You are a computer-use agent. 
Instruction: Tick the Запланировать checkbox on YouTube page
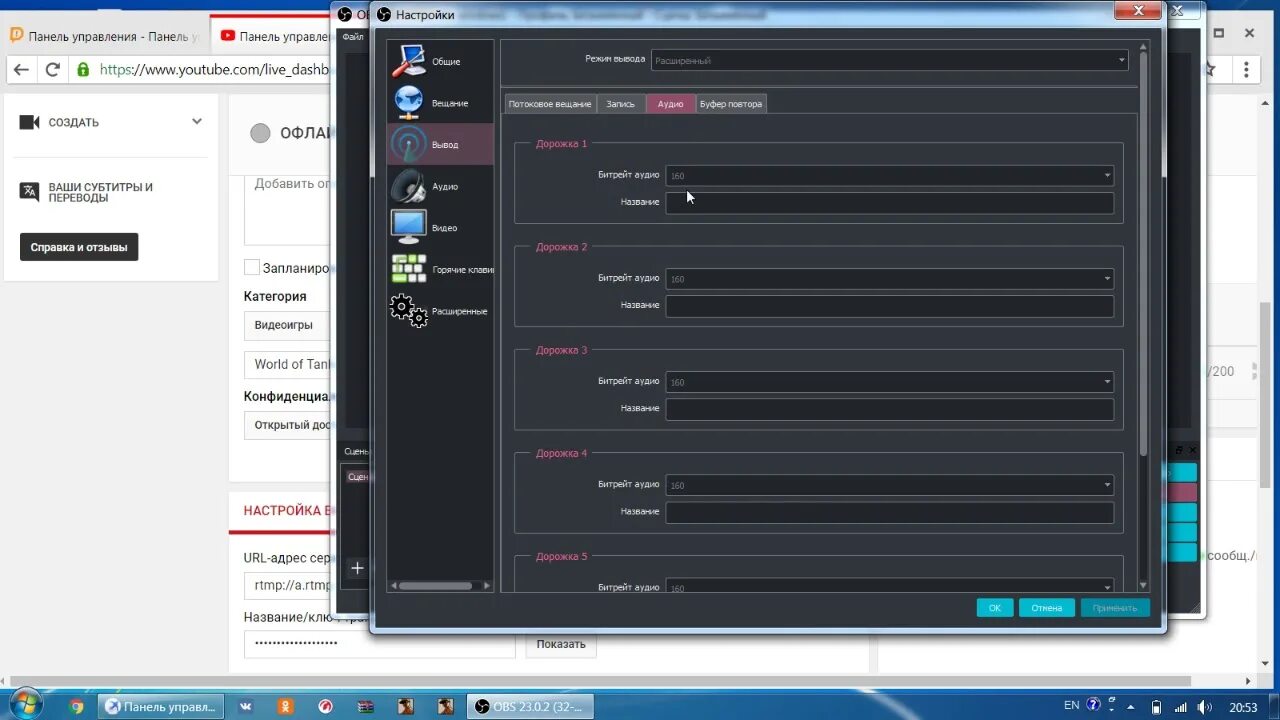click(x=252, y=267)
